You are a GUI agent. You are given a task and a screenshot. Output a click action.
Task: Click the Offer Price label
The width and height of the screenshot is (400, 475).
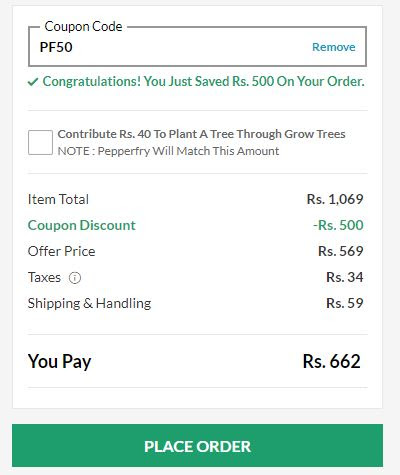[61, 251]
